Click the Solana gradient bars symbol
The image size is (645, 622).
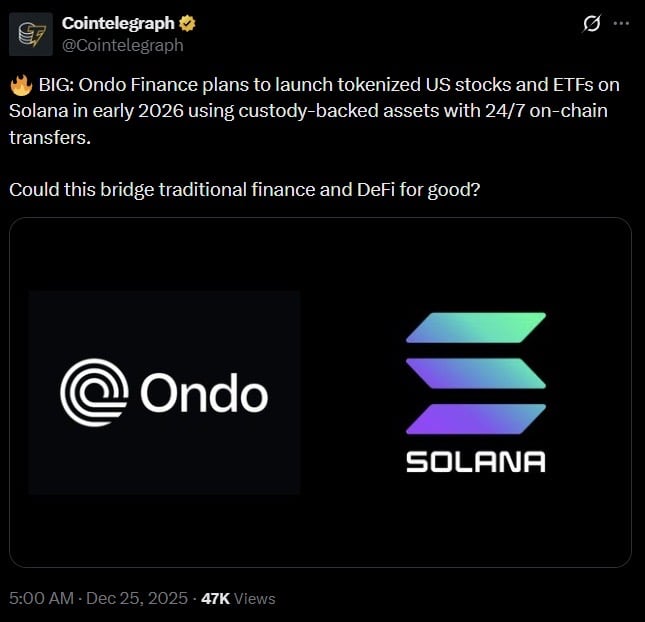tap(475, 374)
